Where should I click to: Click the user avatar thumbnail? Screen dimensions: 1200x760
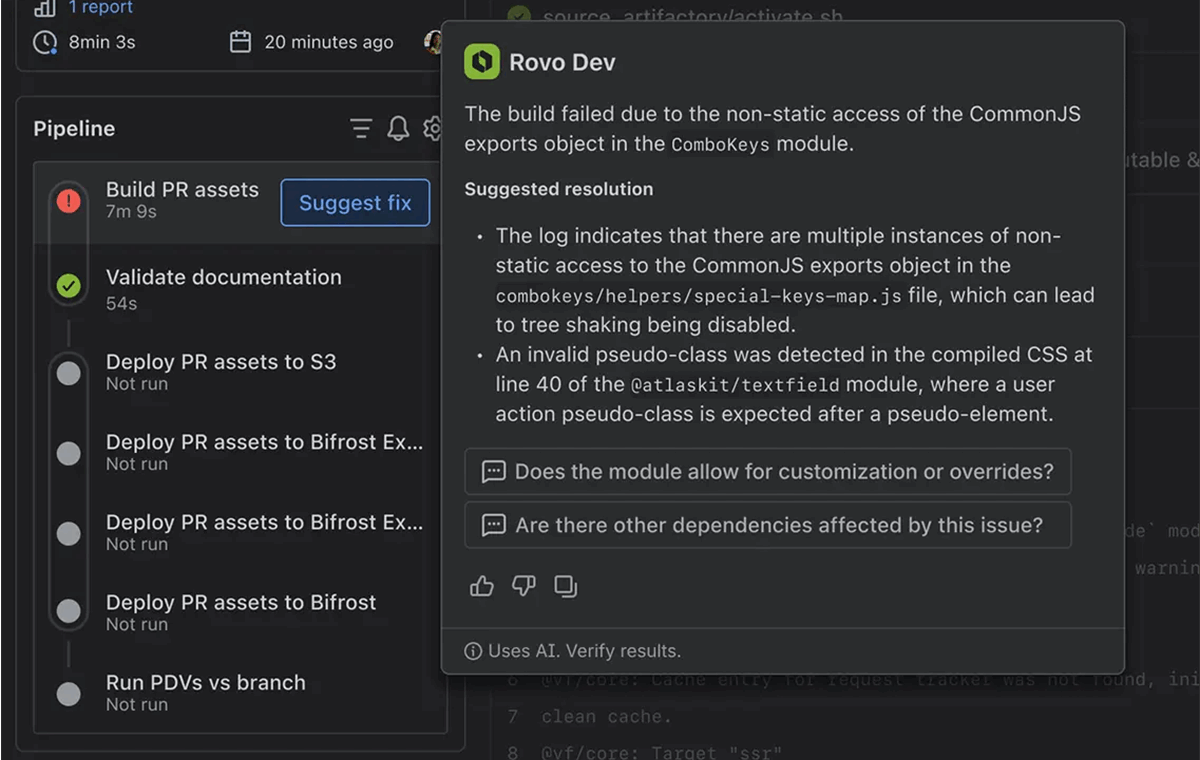[433, 42]
